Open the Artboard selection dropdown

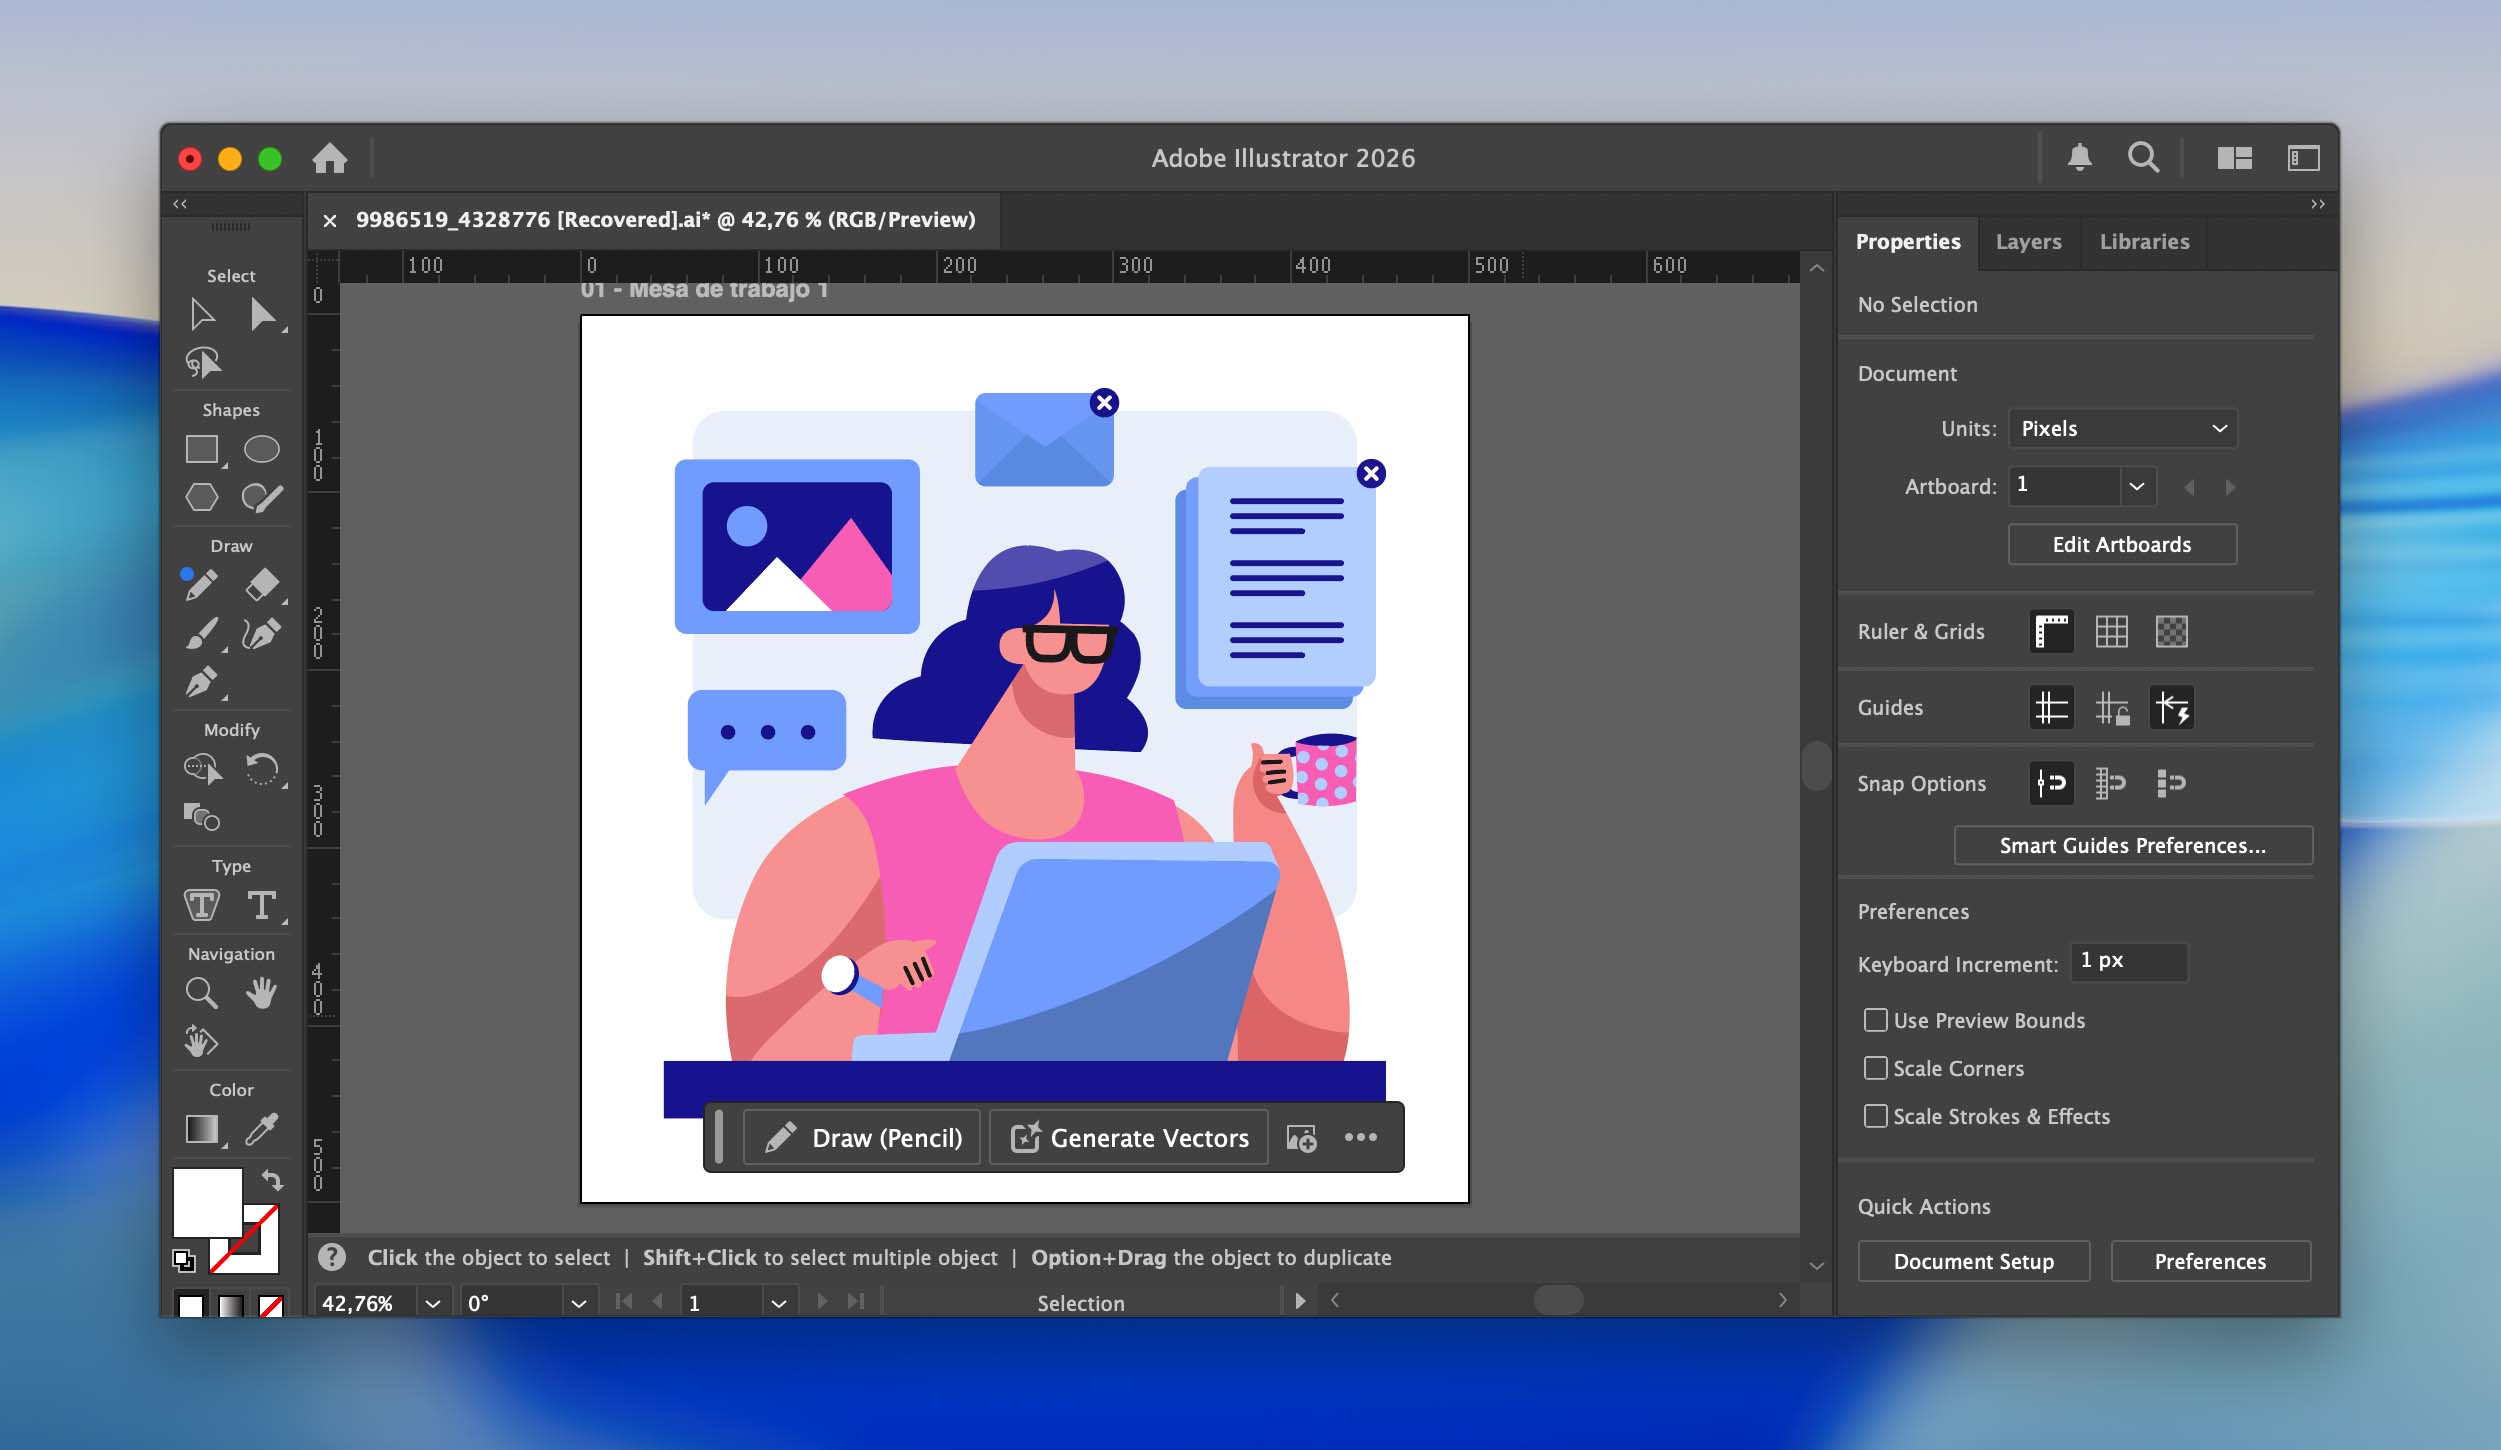(2138, 486)
